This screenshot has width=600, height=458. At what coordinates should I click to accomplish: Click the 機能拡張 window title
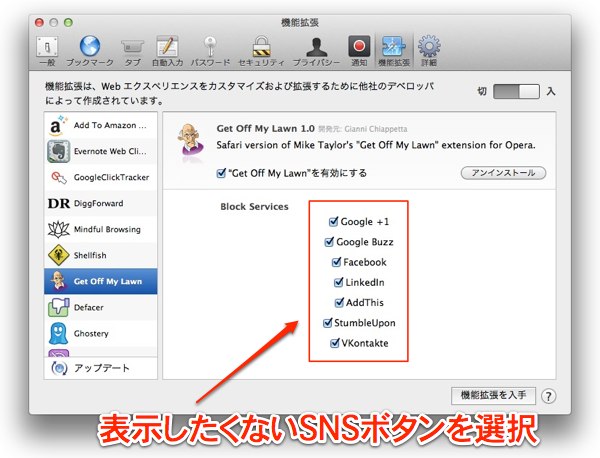300,23
